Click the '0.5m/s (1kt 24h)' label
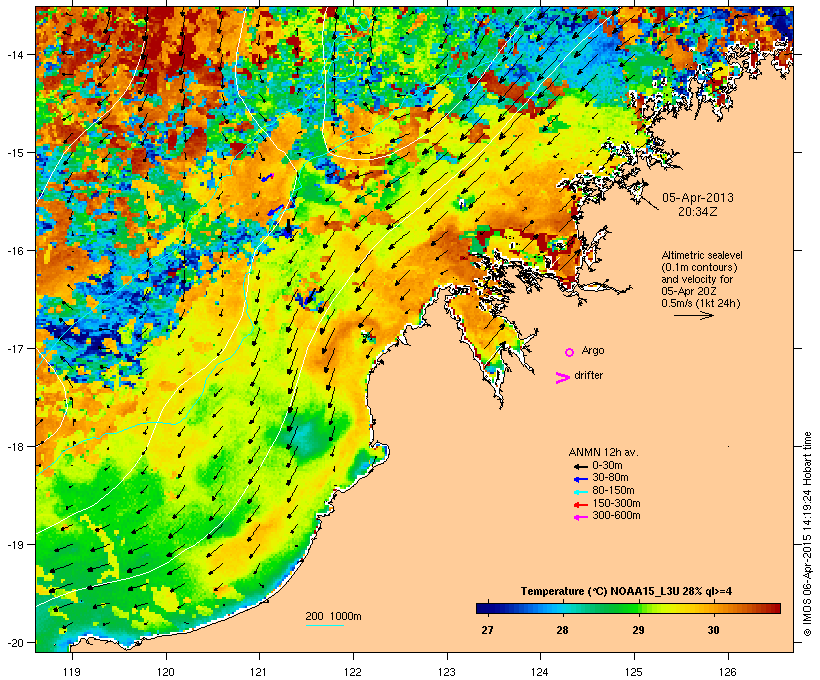The height and width of the screenshot is (680, 820). [x=701, y=303]
